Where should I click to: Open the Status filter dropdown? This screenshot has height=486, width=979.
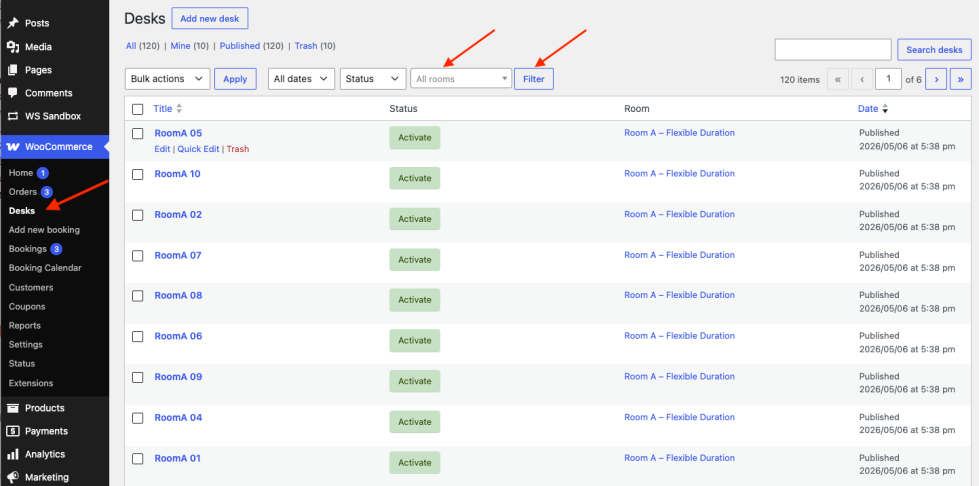point(373,79)
